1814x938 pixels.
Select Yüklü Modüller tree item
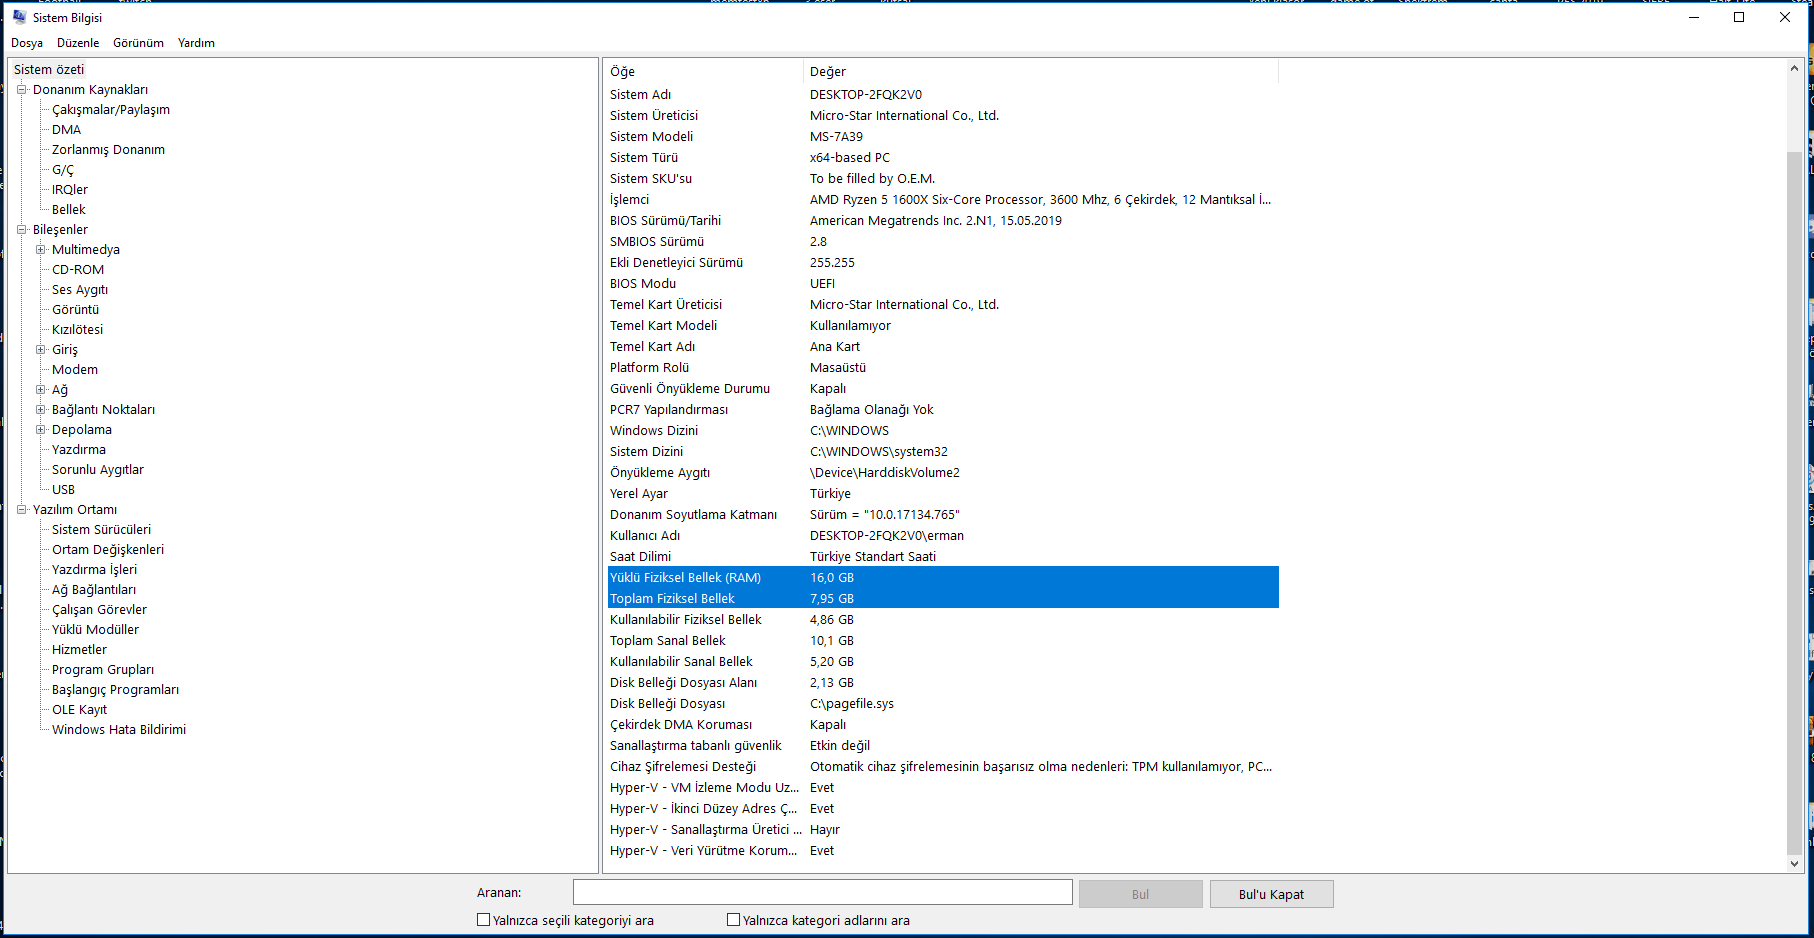tap(96, 630)
